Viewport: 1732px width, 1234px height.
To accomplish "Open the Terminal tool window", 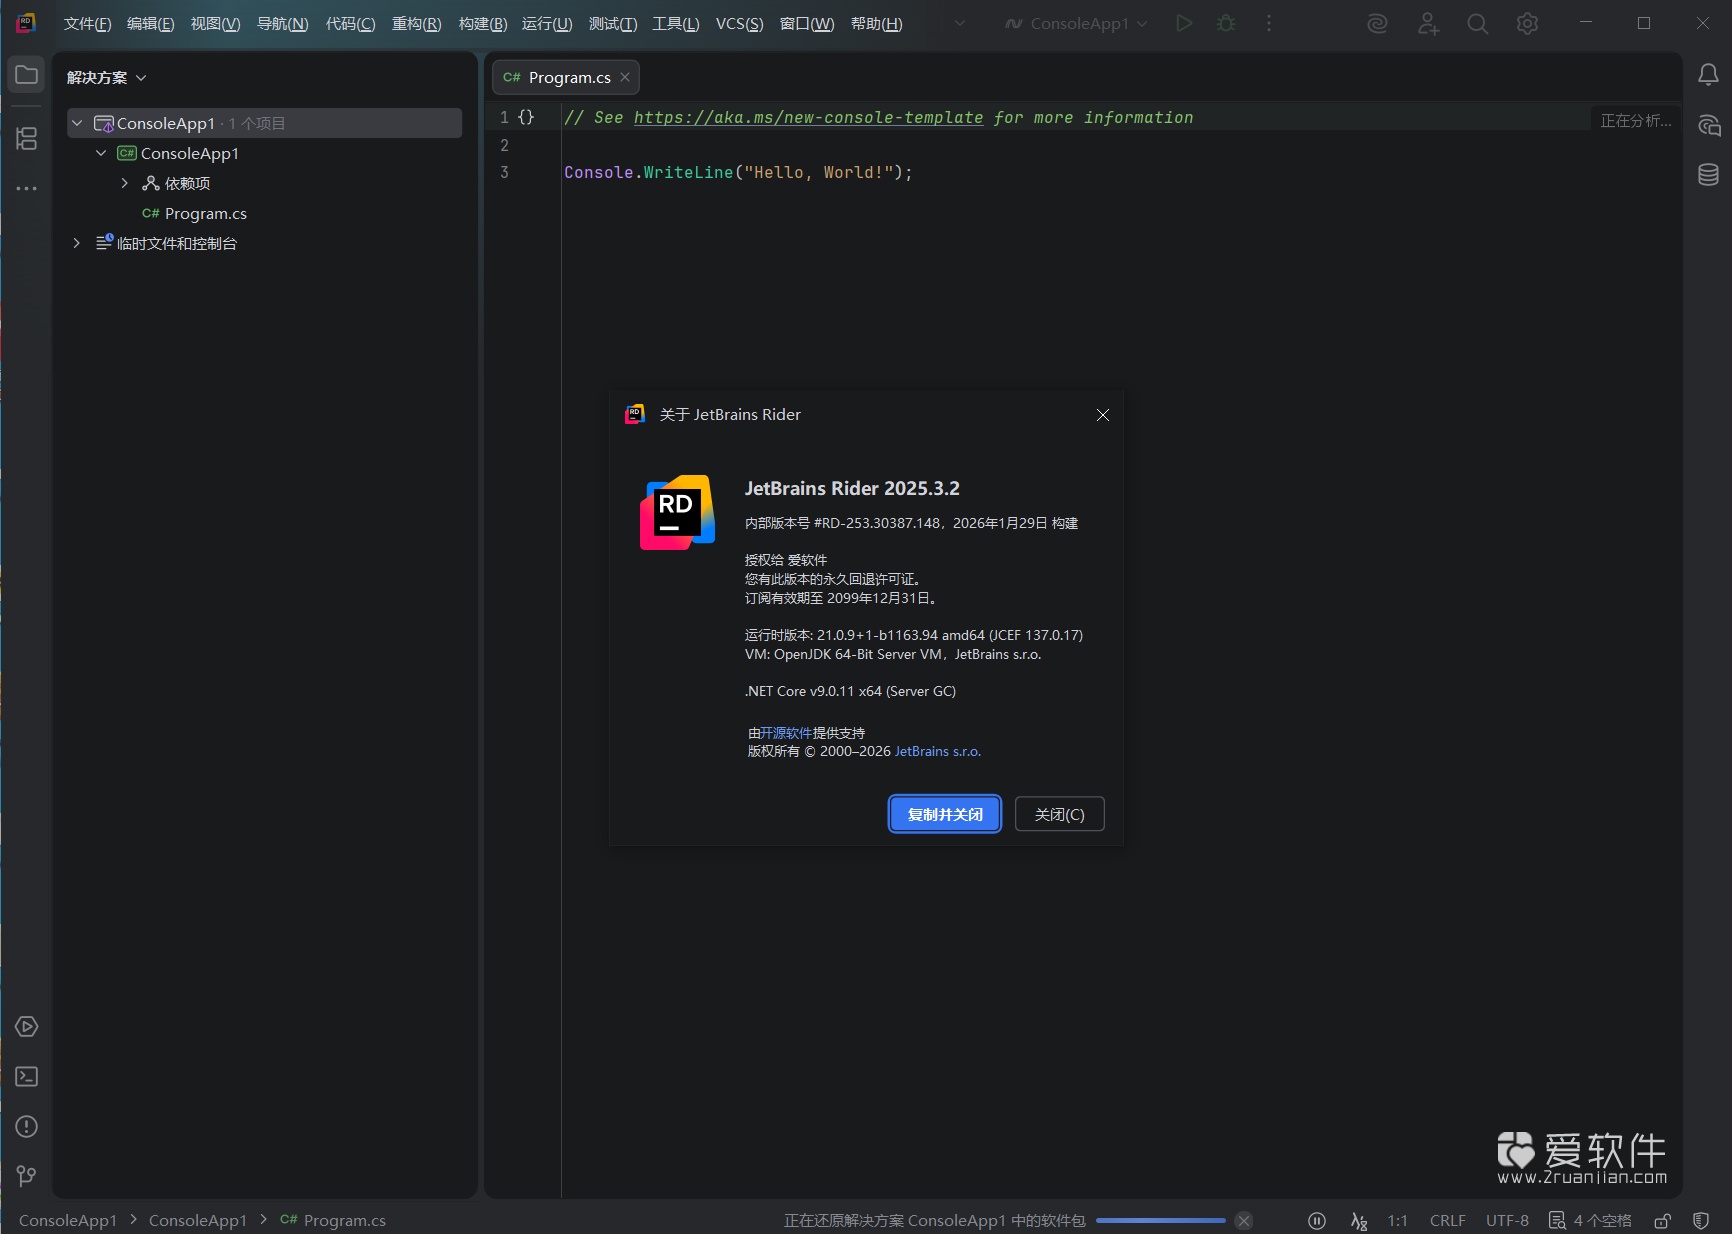I will point(26,1077).
